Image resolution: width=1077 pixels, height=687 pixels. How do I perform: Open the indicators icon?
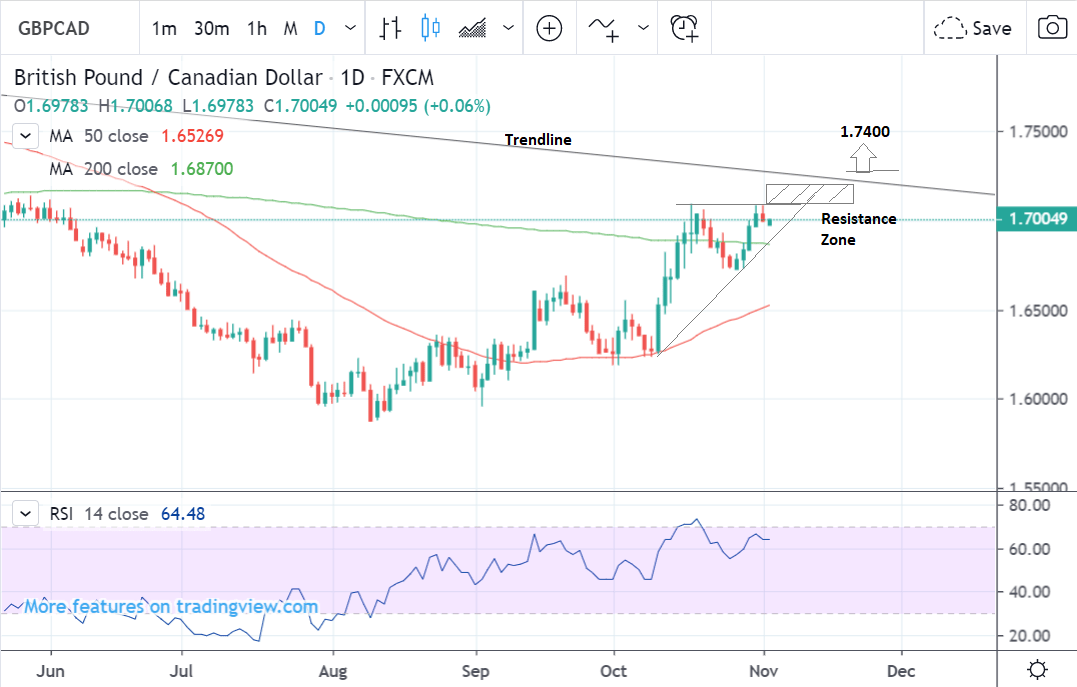(x=606, y=28)
